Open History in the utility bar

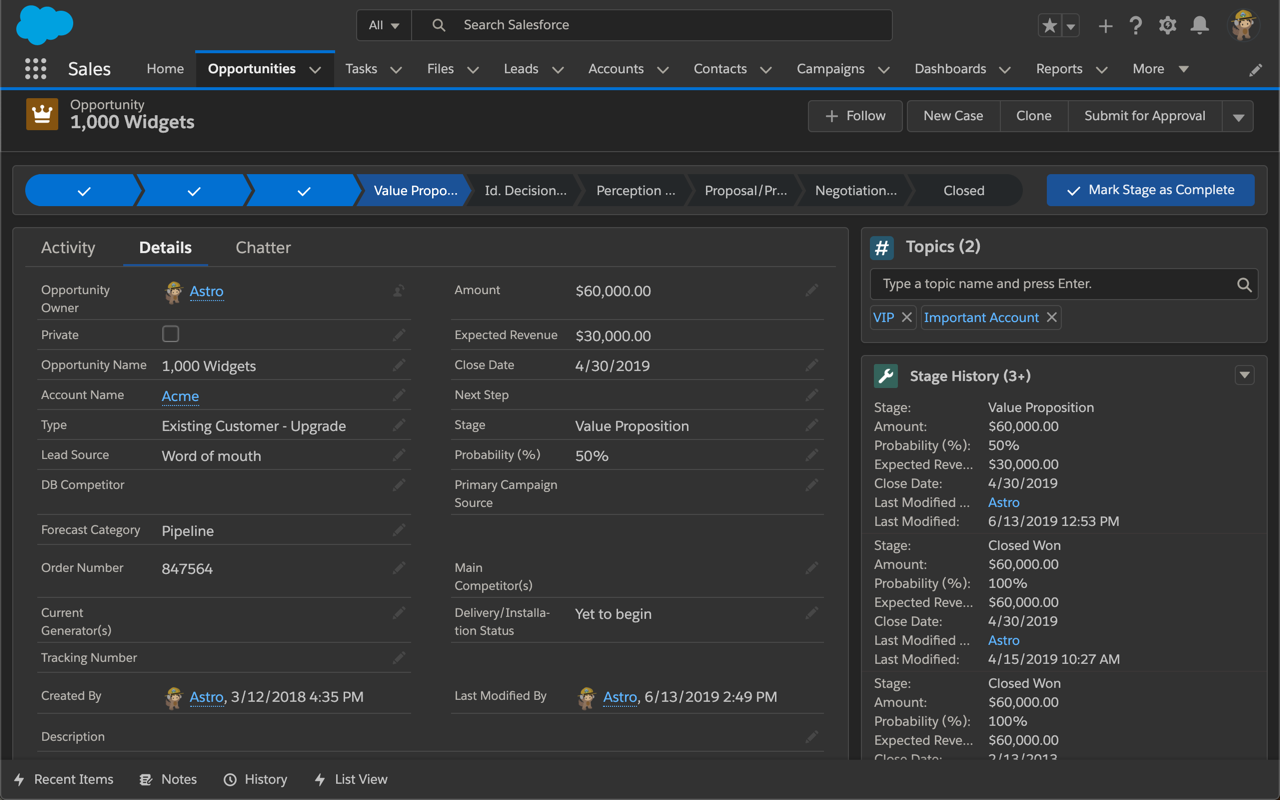click(255, 779)
